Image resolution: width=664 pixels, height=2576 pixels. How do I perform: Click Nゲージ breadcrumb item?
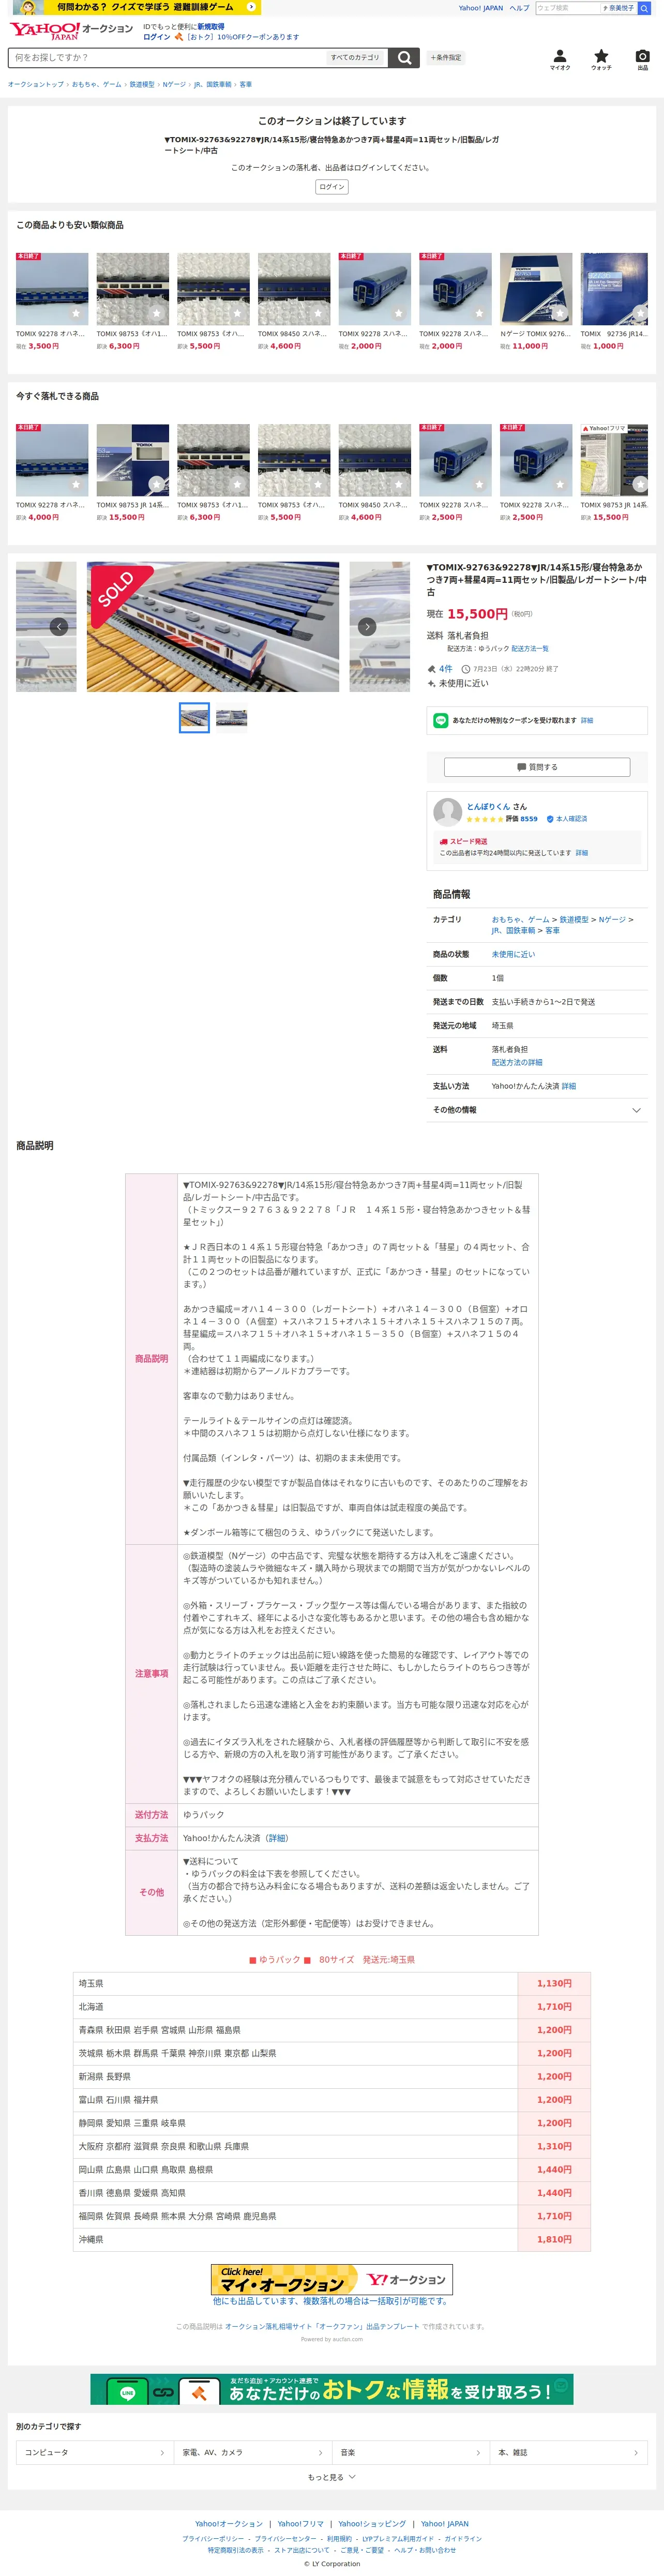tap(174, 85)
